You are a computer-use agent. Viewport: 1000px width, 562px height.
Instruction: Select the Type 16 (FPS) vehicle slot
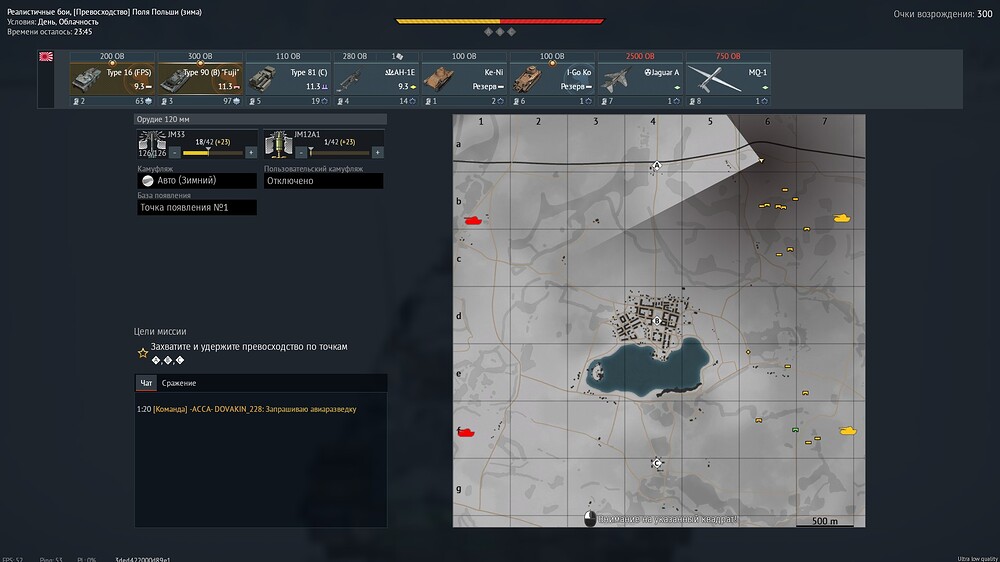[x=111, y=79]
